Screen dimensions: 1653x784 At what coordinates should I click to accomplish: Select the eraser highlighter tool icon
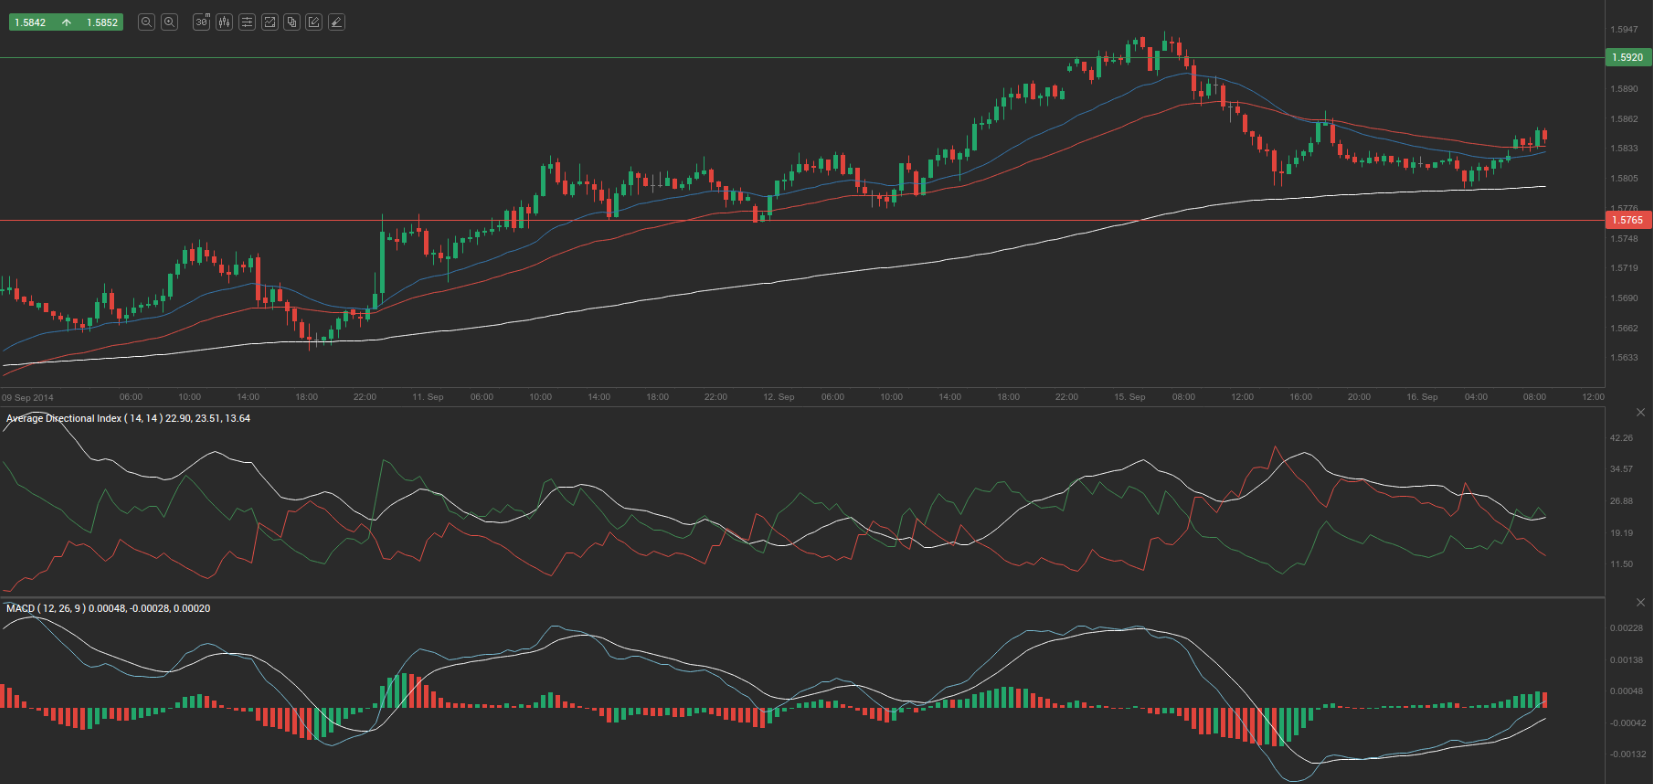click(337, 22)
